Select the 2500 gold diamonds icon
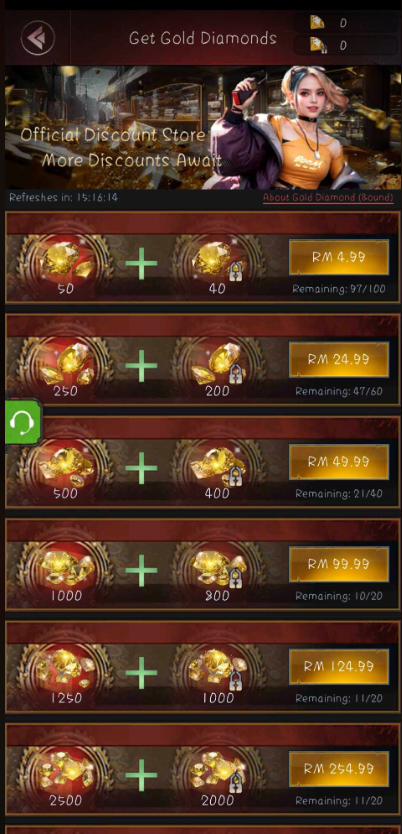Image resolution: width=402 pixels, height=834 pixels. click(66, 774)
